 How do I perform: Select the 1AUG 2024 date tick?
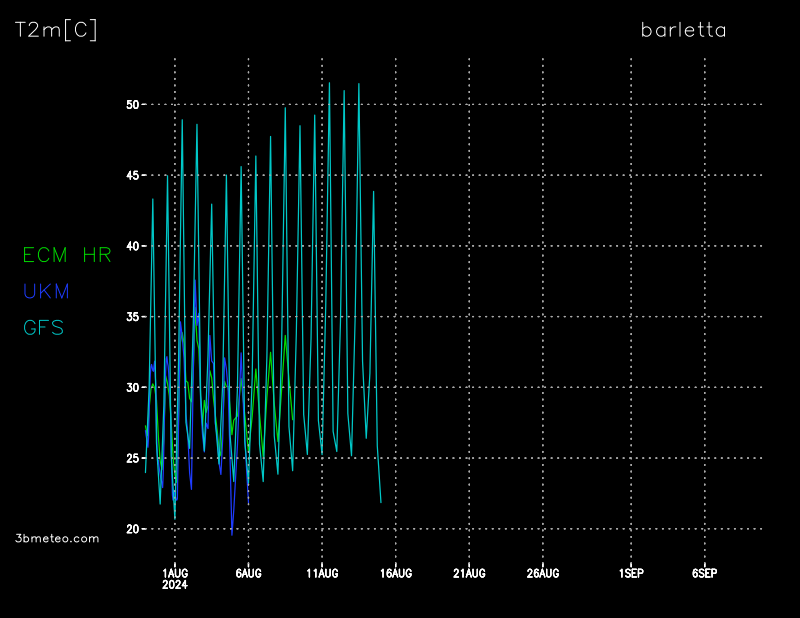[175, 578]
